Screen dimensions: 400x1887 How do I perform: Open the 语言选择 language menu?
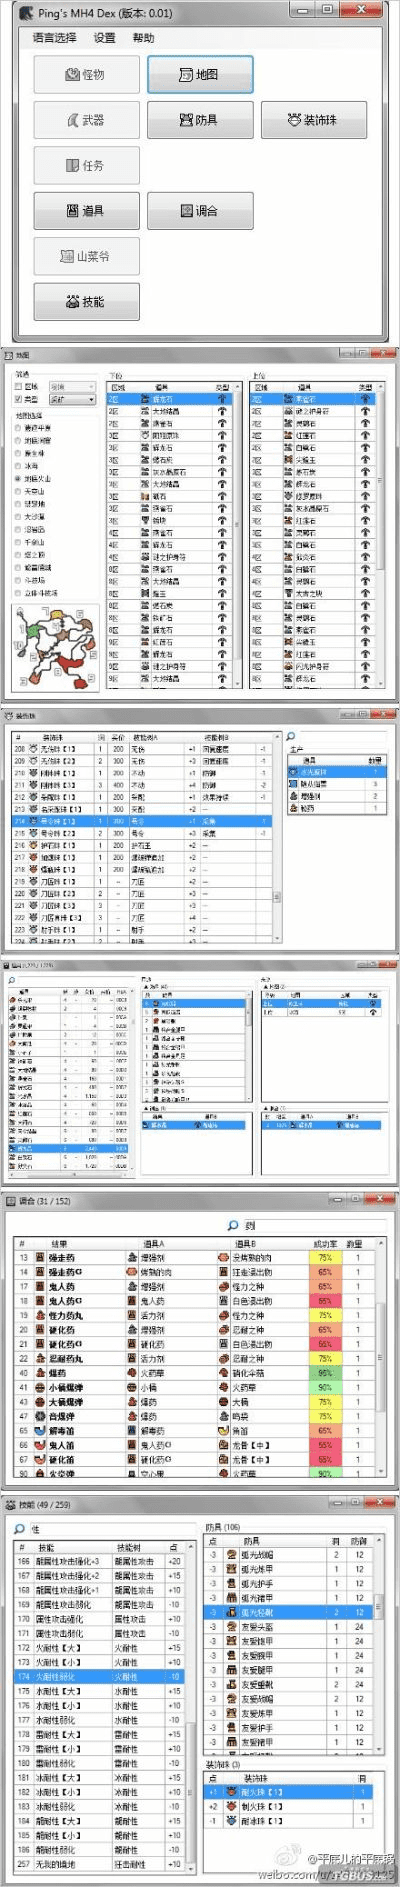(54, 38)
